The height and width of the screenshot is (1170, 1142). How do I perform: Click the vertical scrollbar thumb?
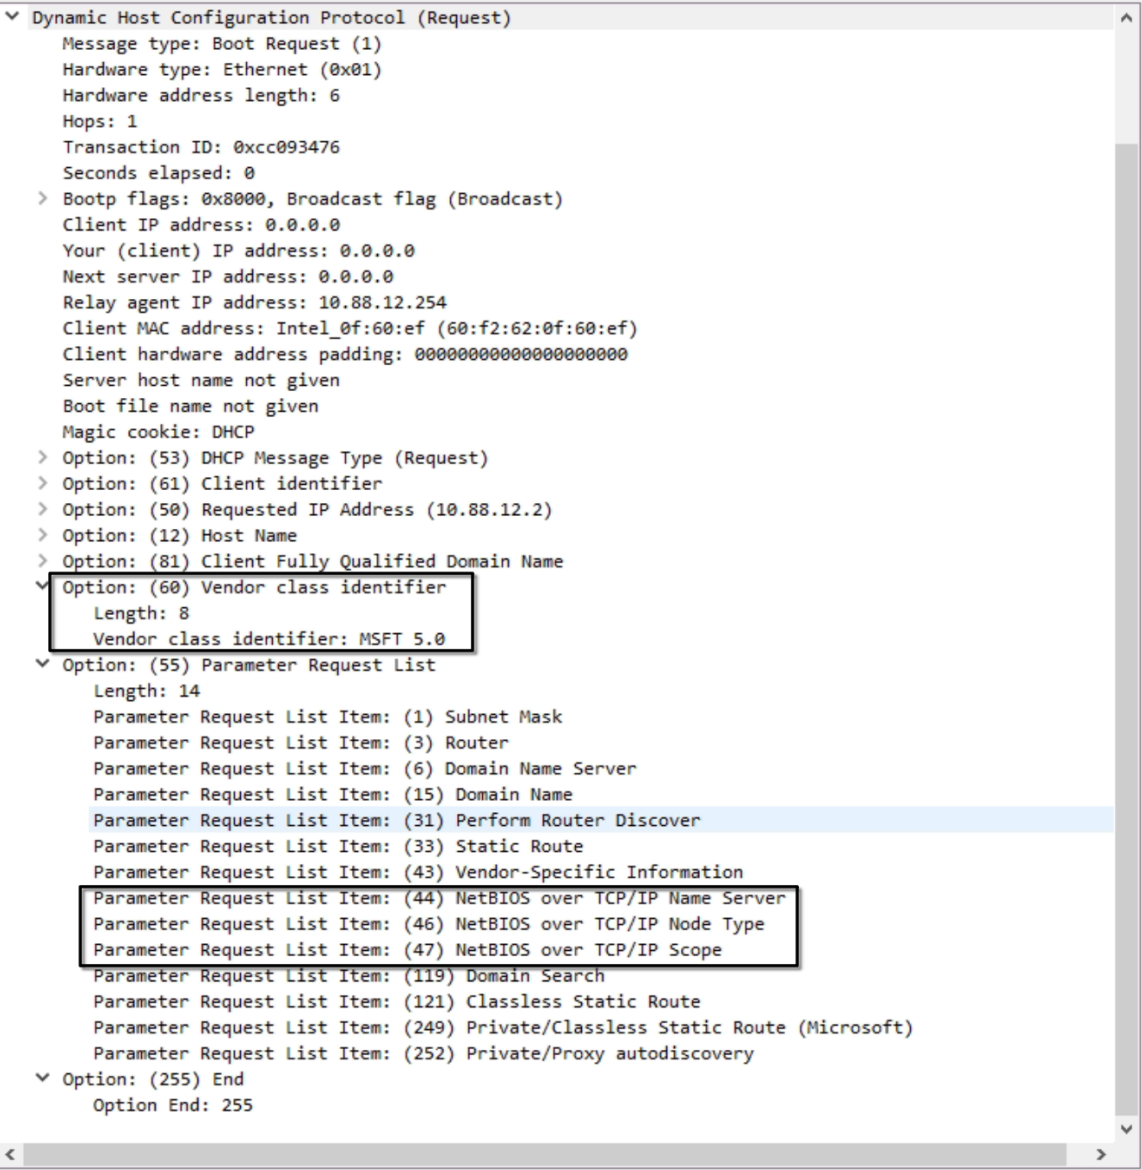1126,627
